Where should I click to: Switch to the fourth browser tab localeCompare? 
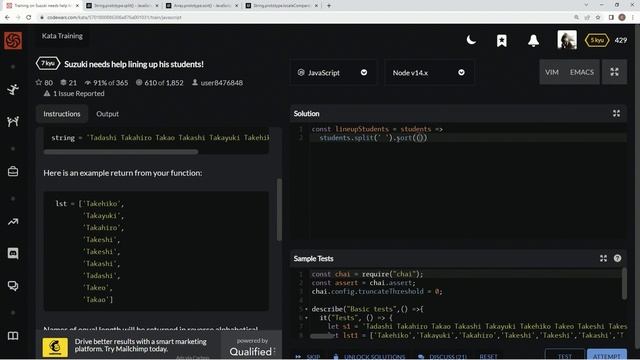[281, 6]
